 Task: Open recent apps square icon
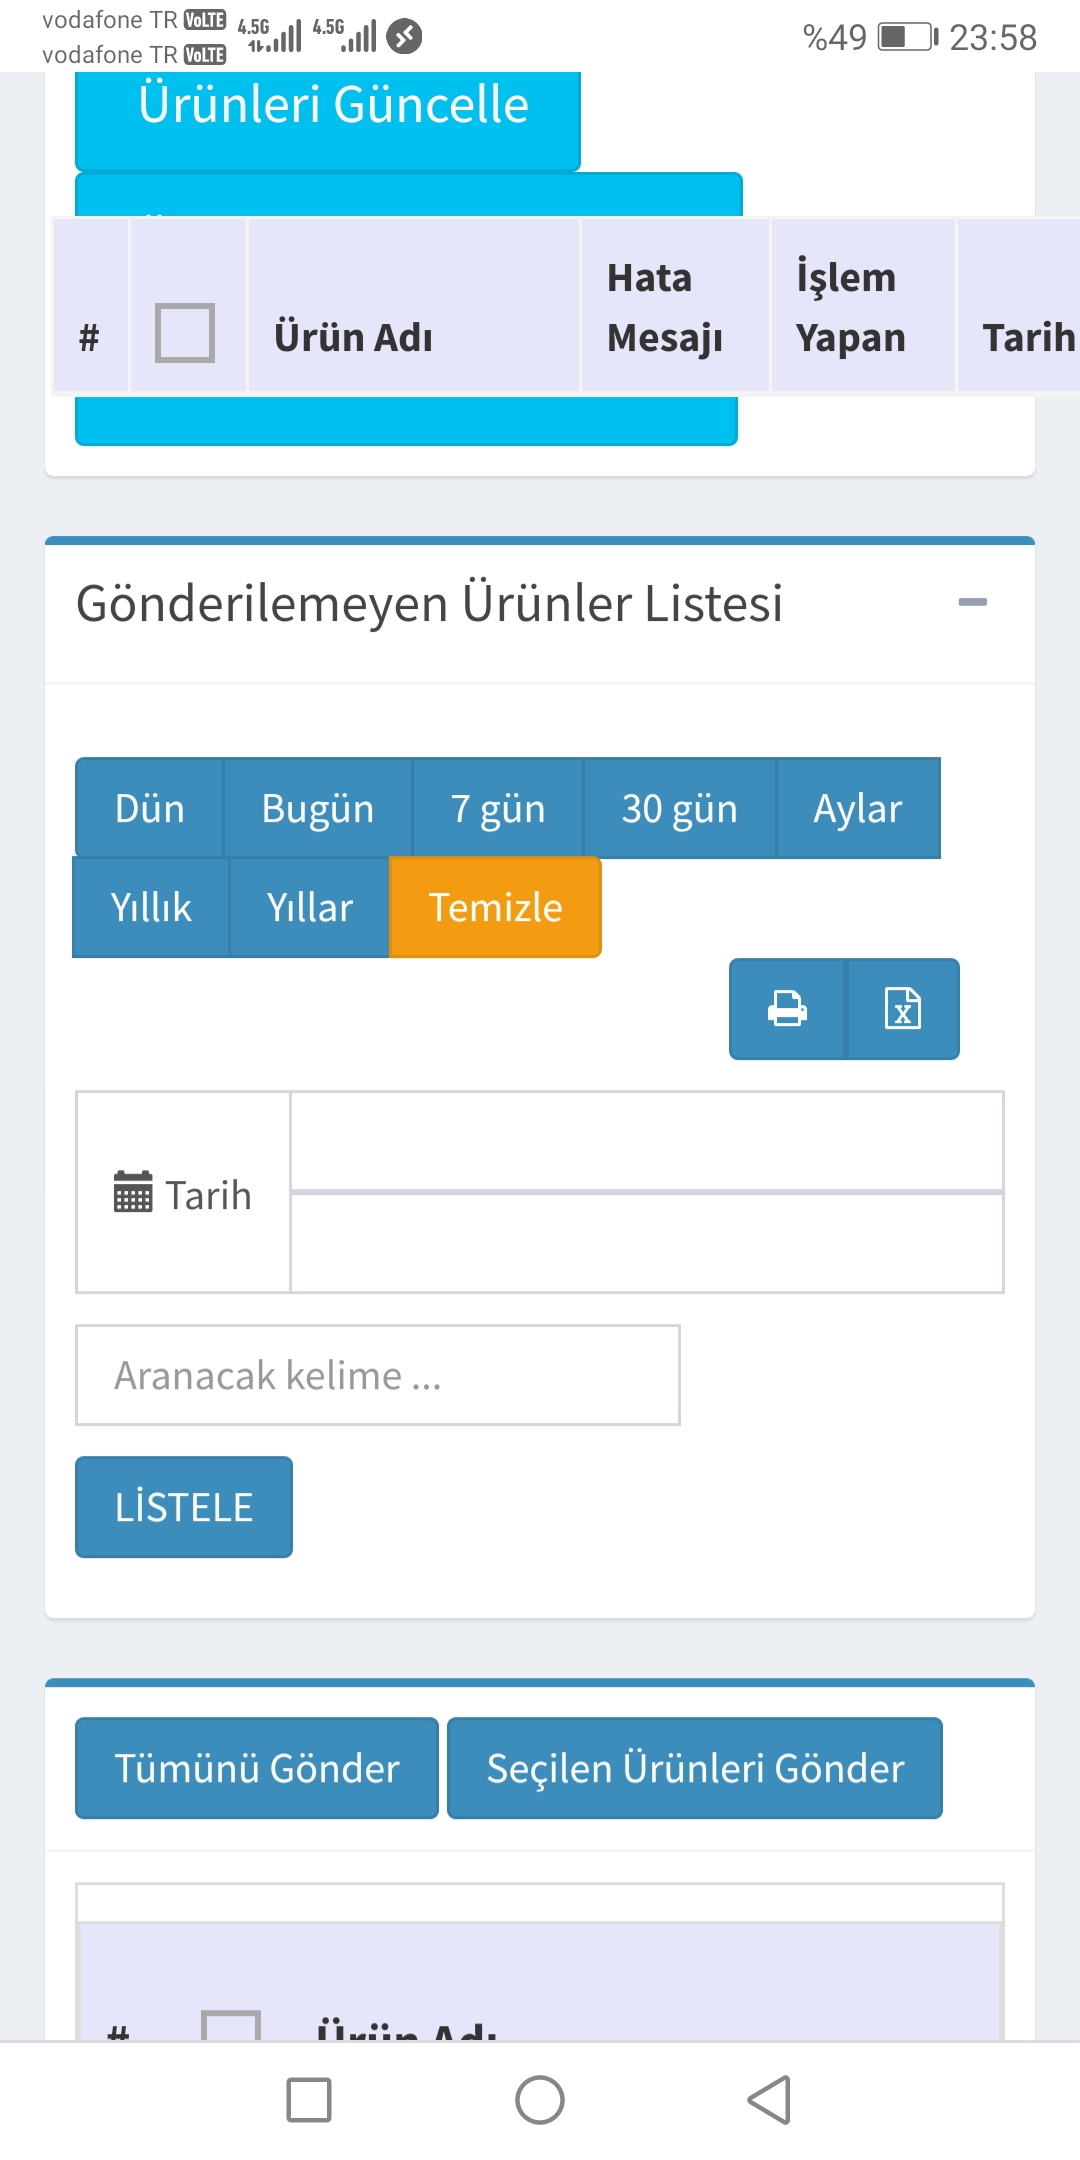click(x=309, y=2099)
